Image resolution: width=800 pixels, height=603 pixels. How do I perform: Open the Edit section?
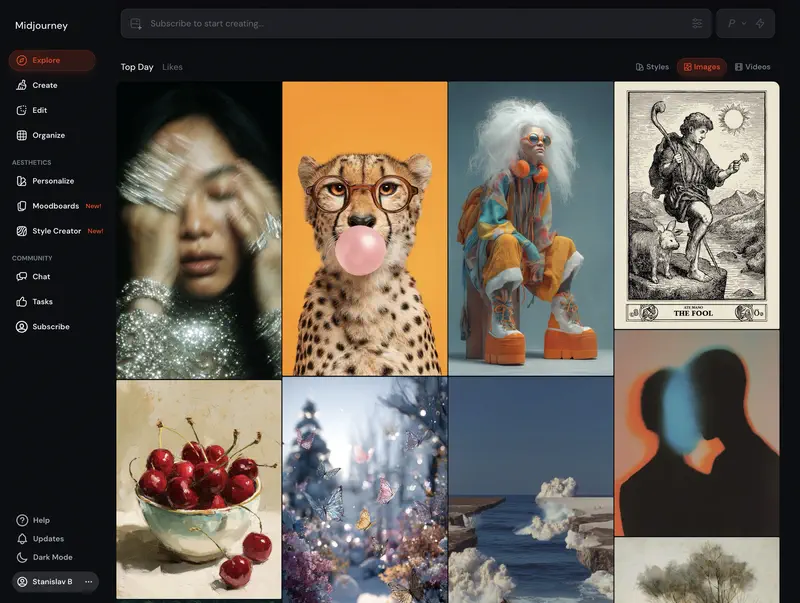(39, 110)
